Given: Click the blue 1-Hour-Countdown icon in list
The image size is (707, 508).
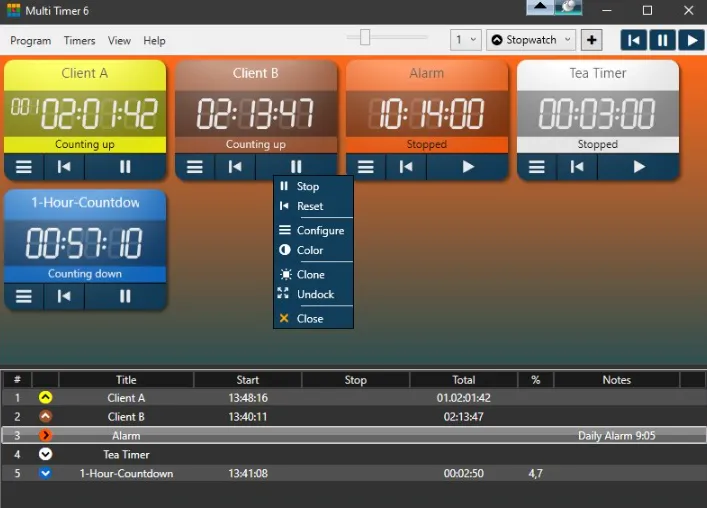Looking at the screenshot, I should pos(45,473).
